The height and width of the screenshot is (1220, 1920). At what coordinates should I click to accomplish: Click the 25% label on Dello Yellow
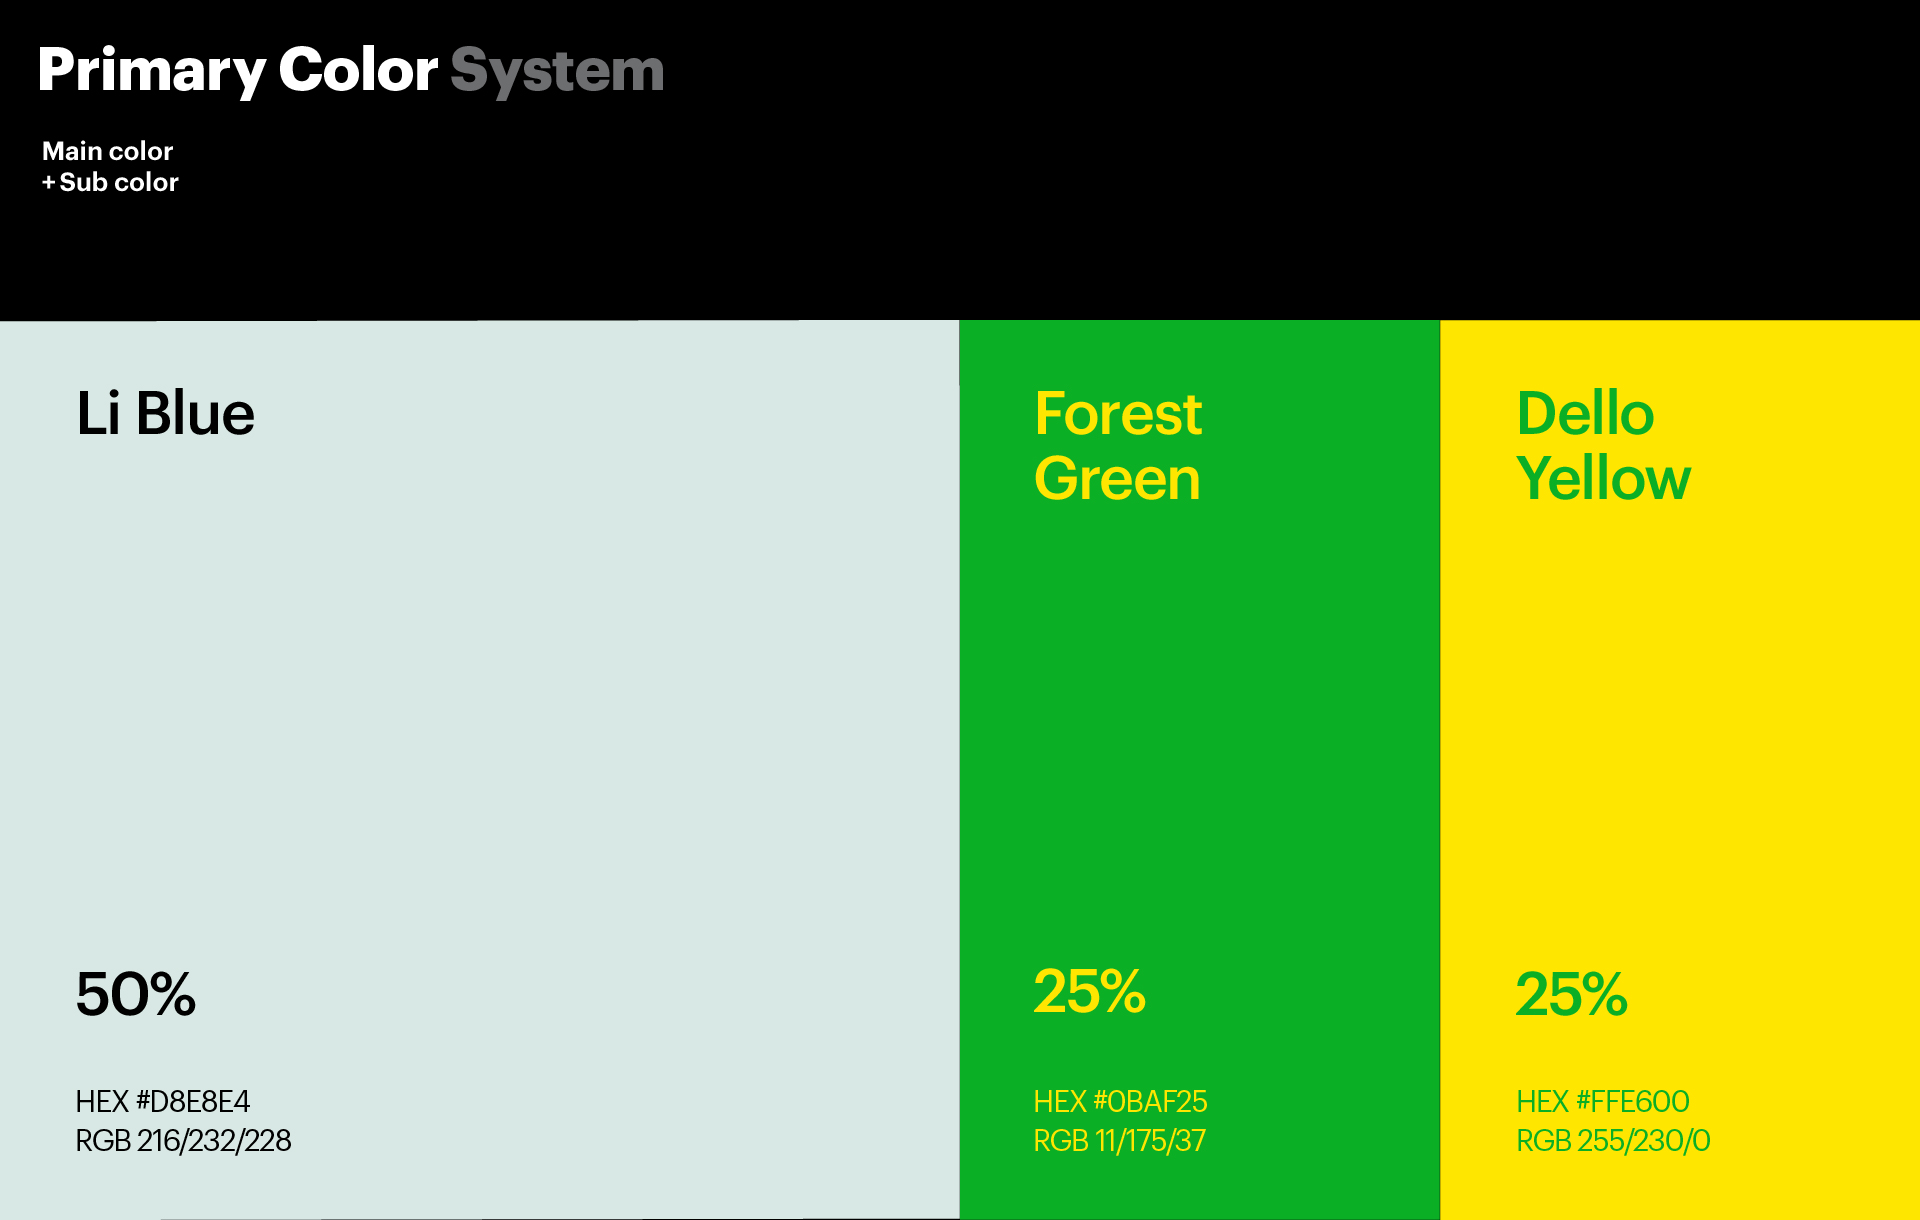(x=1572, y=994)
